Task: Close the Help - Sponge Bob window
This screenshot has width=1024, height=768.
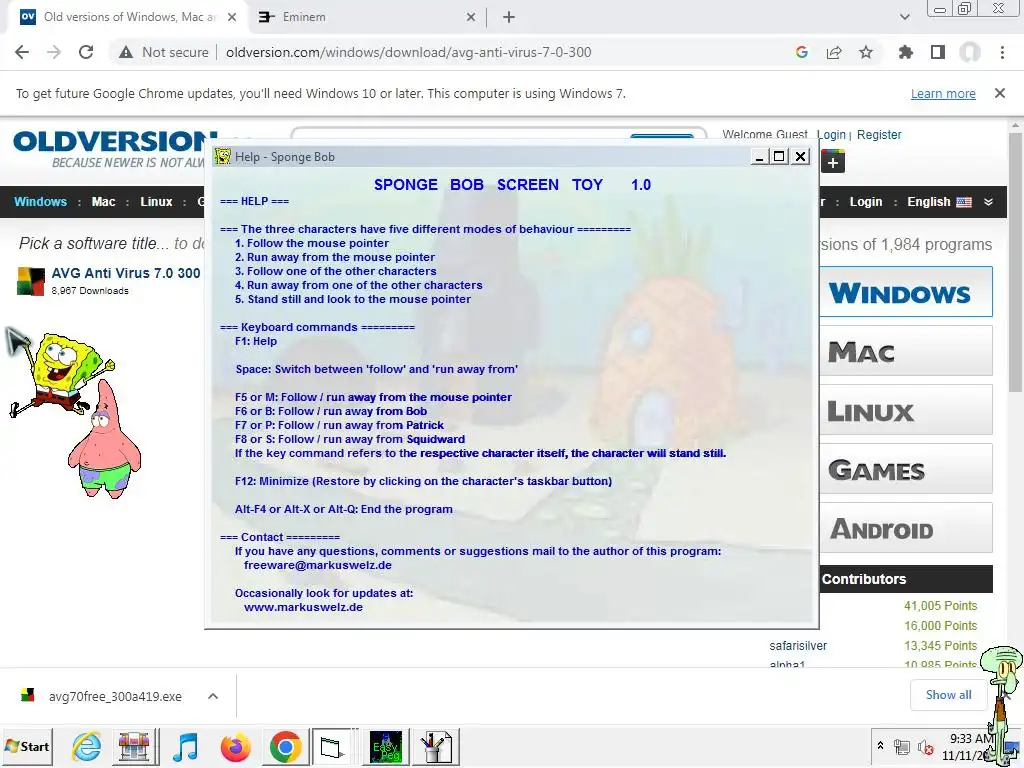Action: [x=800, y=157]
